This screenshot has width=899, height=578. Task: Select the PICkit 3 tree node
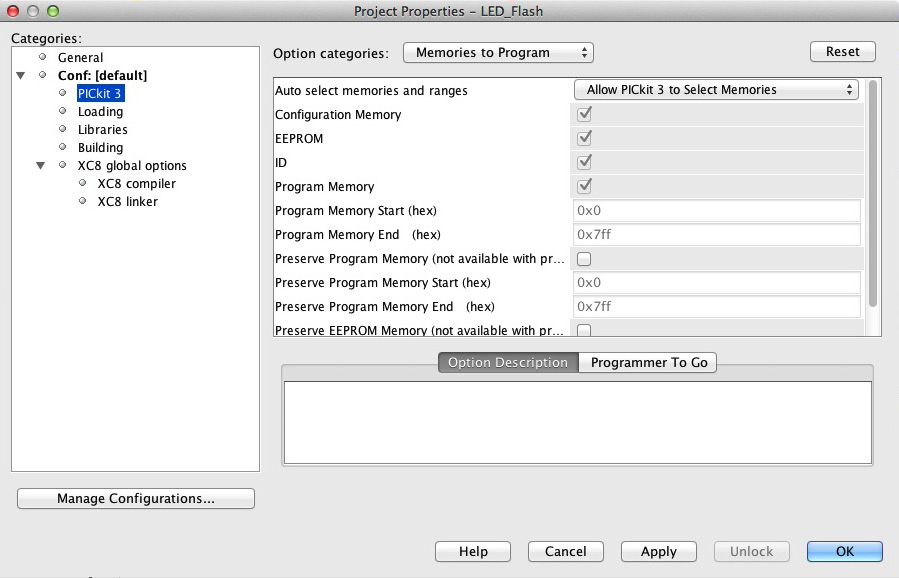(100, 94)
